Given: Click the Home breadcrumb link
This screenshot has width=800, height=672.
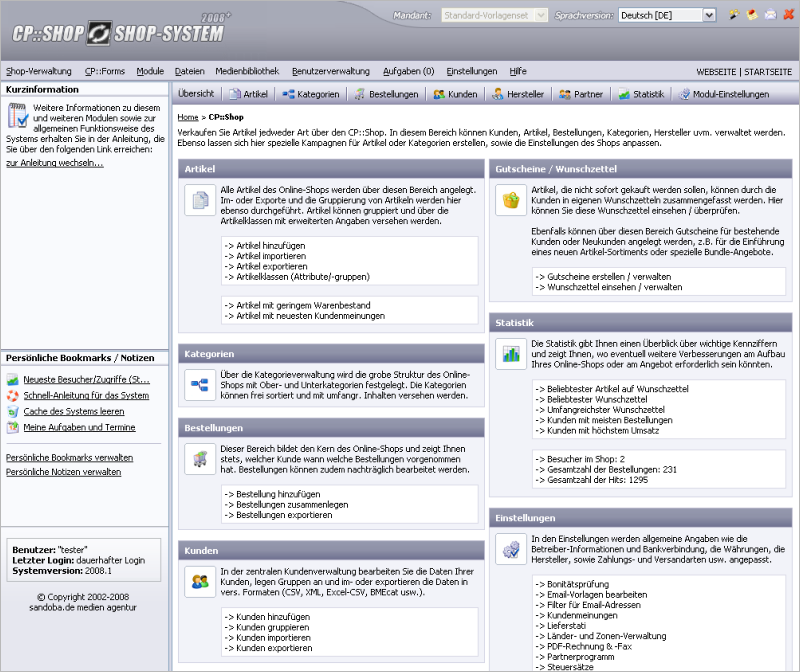Looking at the screenshot, I should (187, 117).
